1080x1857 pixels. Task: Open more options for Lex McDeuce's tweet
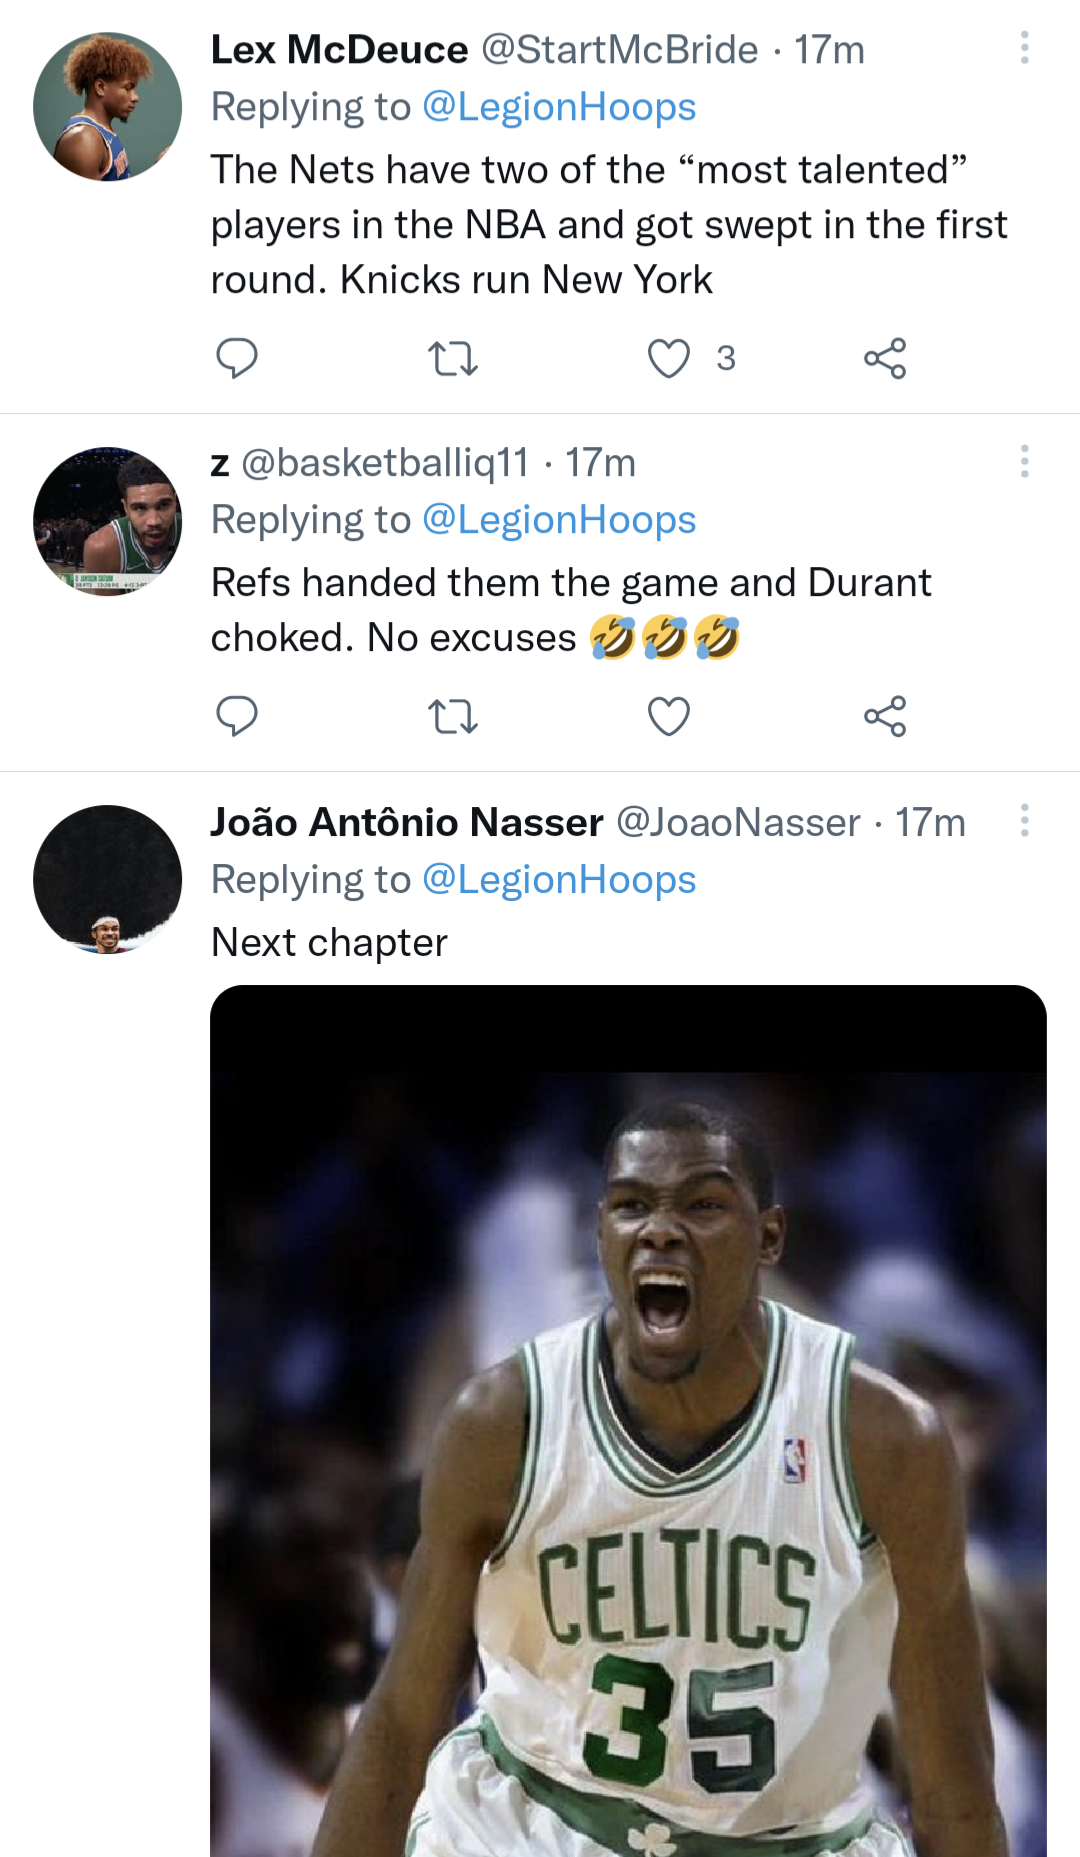pos(1024,48)
